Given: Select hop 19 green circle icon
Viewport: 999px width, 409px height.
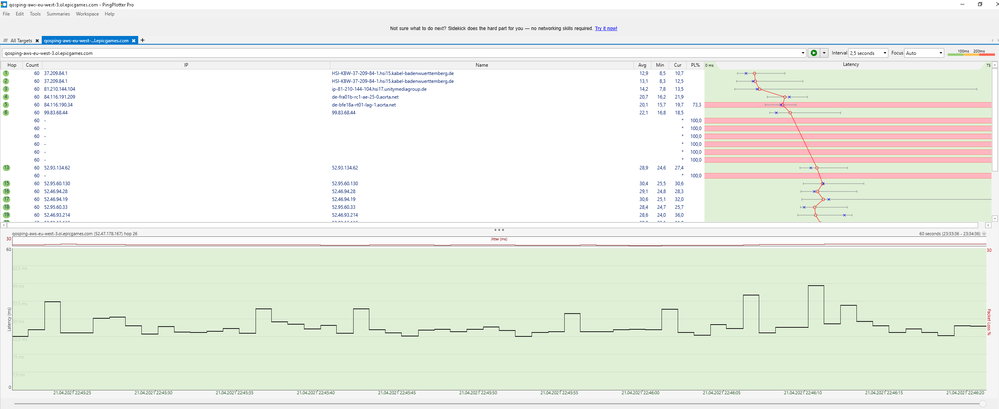Looking at the screenshot, I should pos(6,215).
